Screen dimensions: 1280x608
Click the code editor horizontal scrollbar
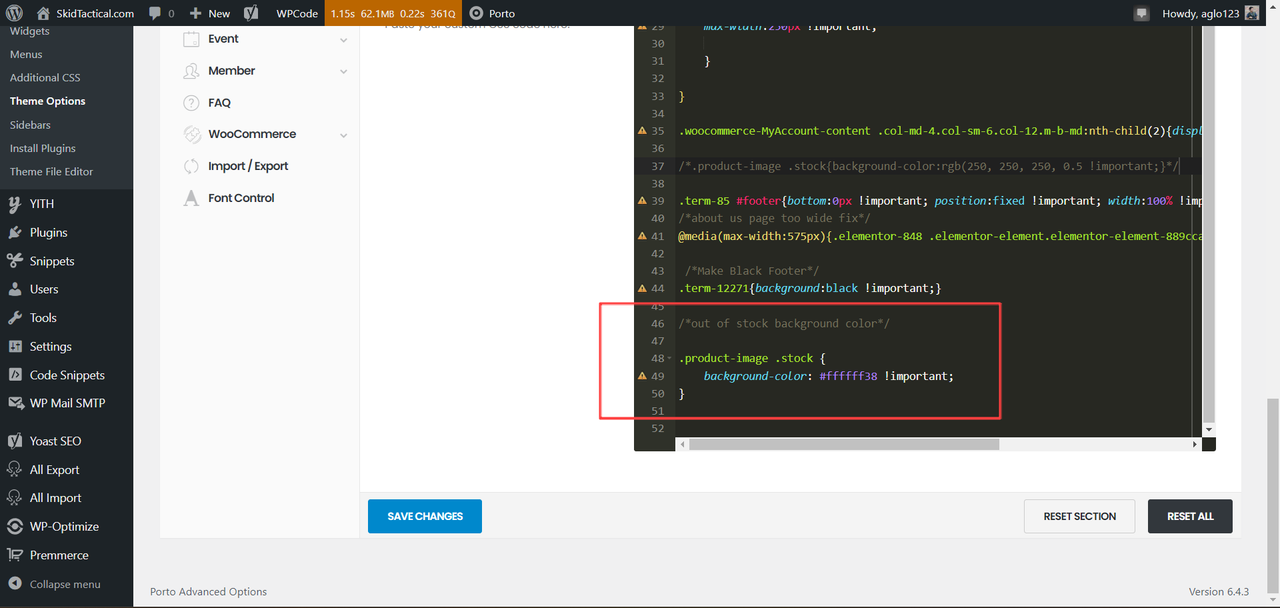[844, 444]
